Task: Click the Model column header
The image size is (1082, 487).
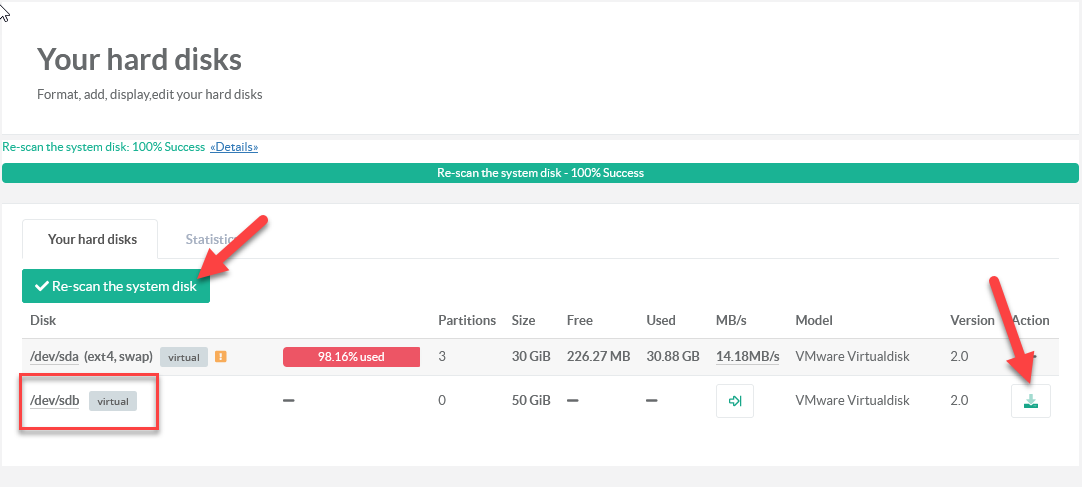Action: [814, 320]
